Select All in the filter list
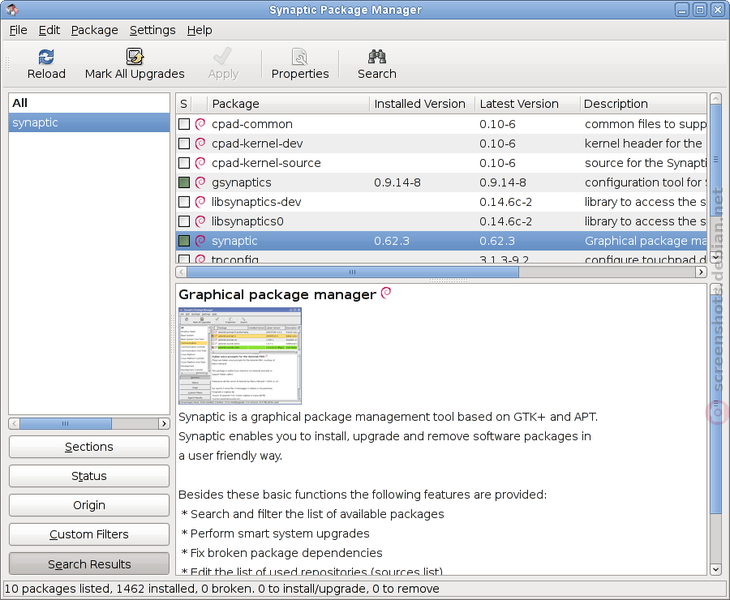 click(89, 103)
